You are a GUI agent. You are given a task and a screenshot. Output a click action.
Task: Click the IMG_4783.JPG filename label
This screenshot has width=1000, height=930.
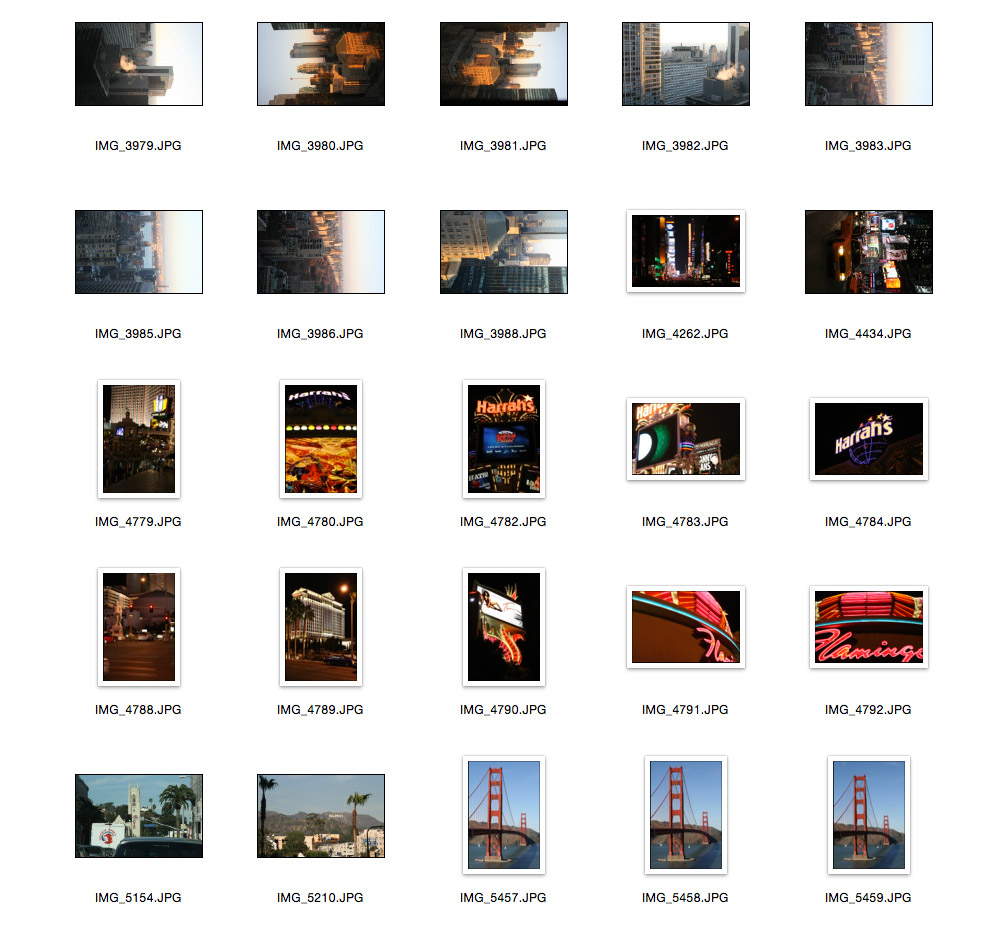[x=685, y=522]
